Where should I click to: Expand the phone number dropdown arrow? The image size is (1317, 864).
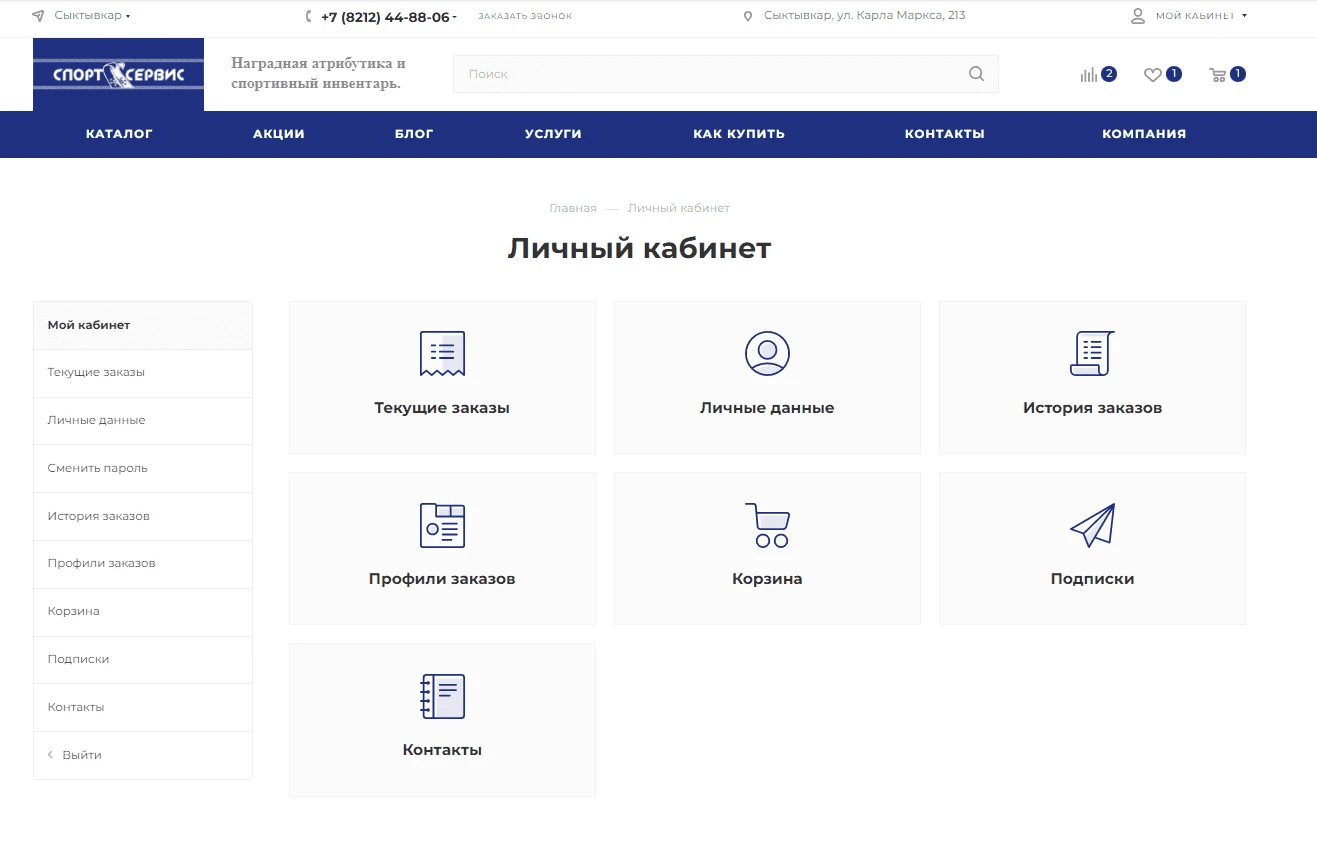tap(455, 17)
